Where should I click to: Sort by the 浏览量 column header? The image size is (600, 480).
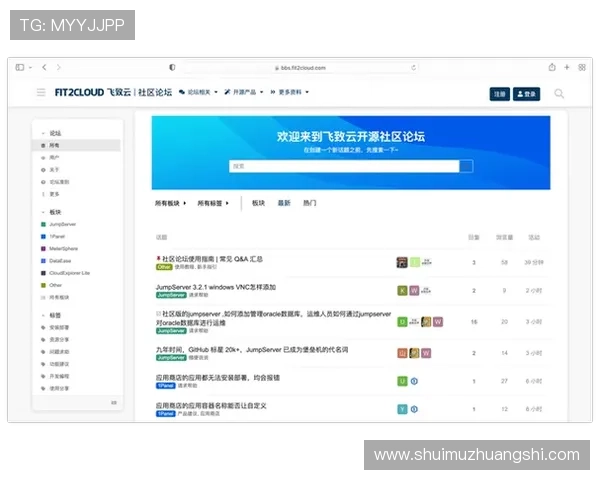click(x=504, y=237)
